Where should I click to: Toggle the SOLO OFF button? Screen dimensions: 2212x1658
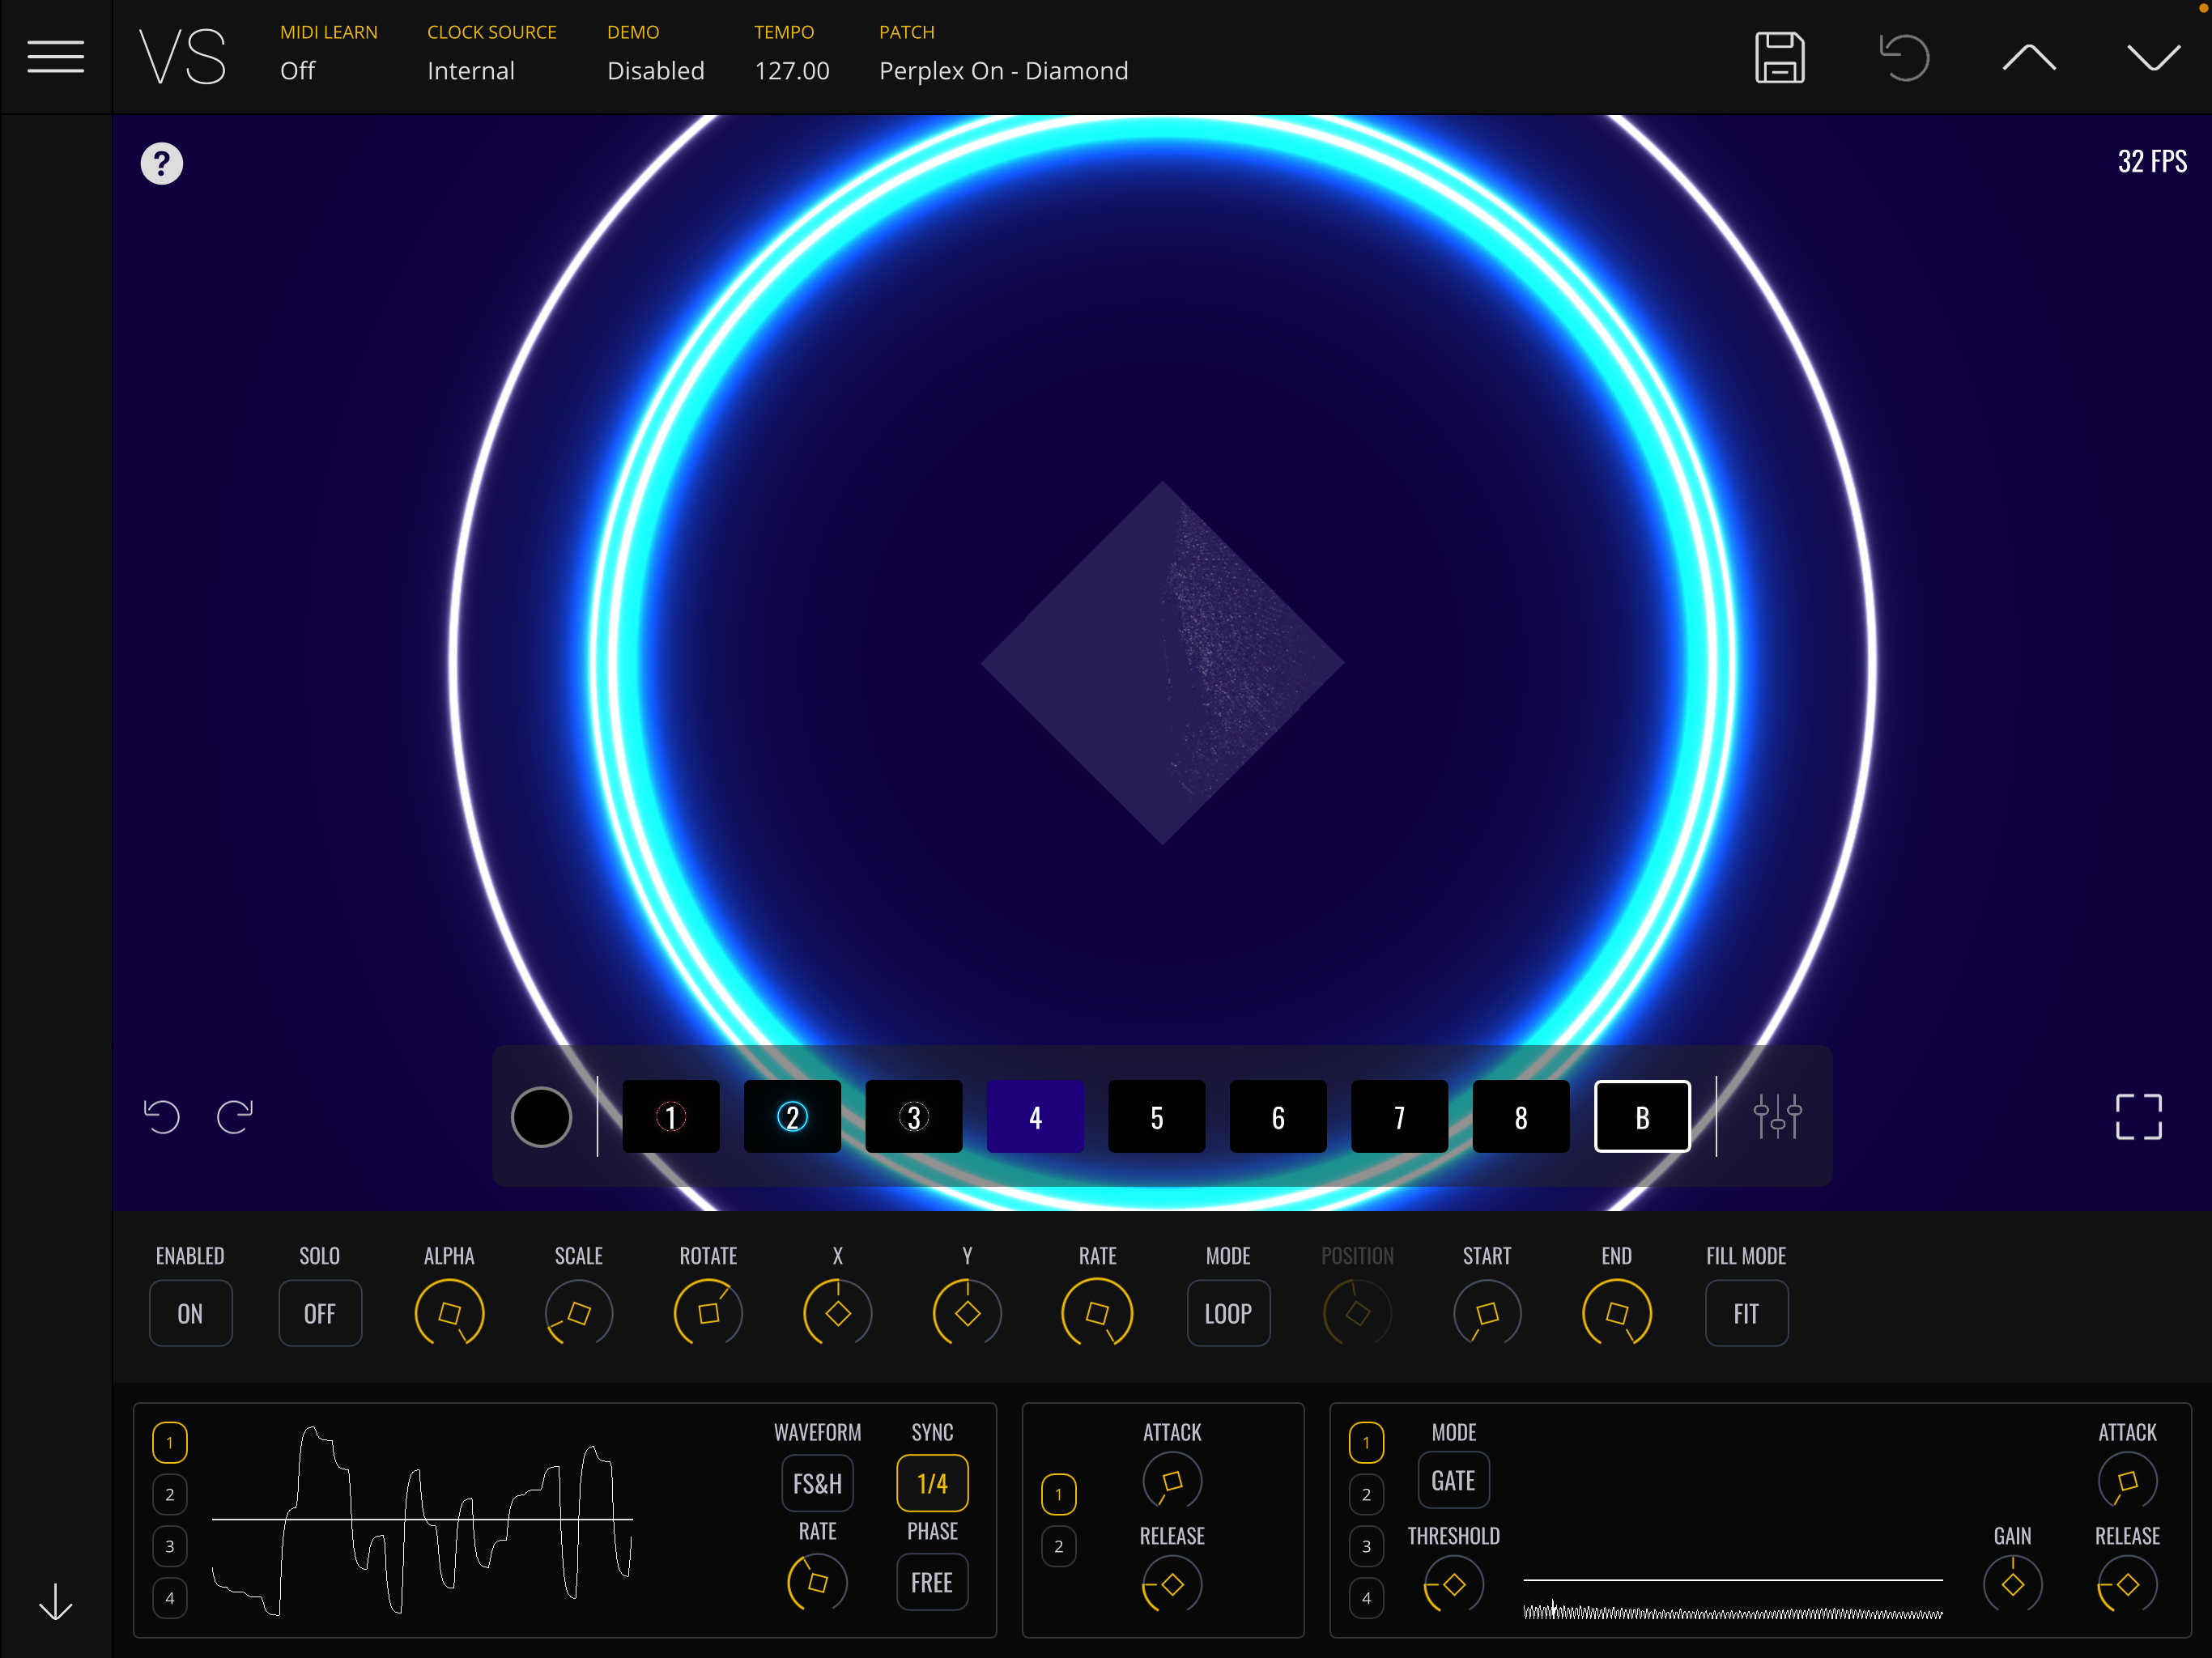coord(319,1313)
